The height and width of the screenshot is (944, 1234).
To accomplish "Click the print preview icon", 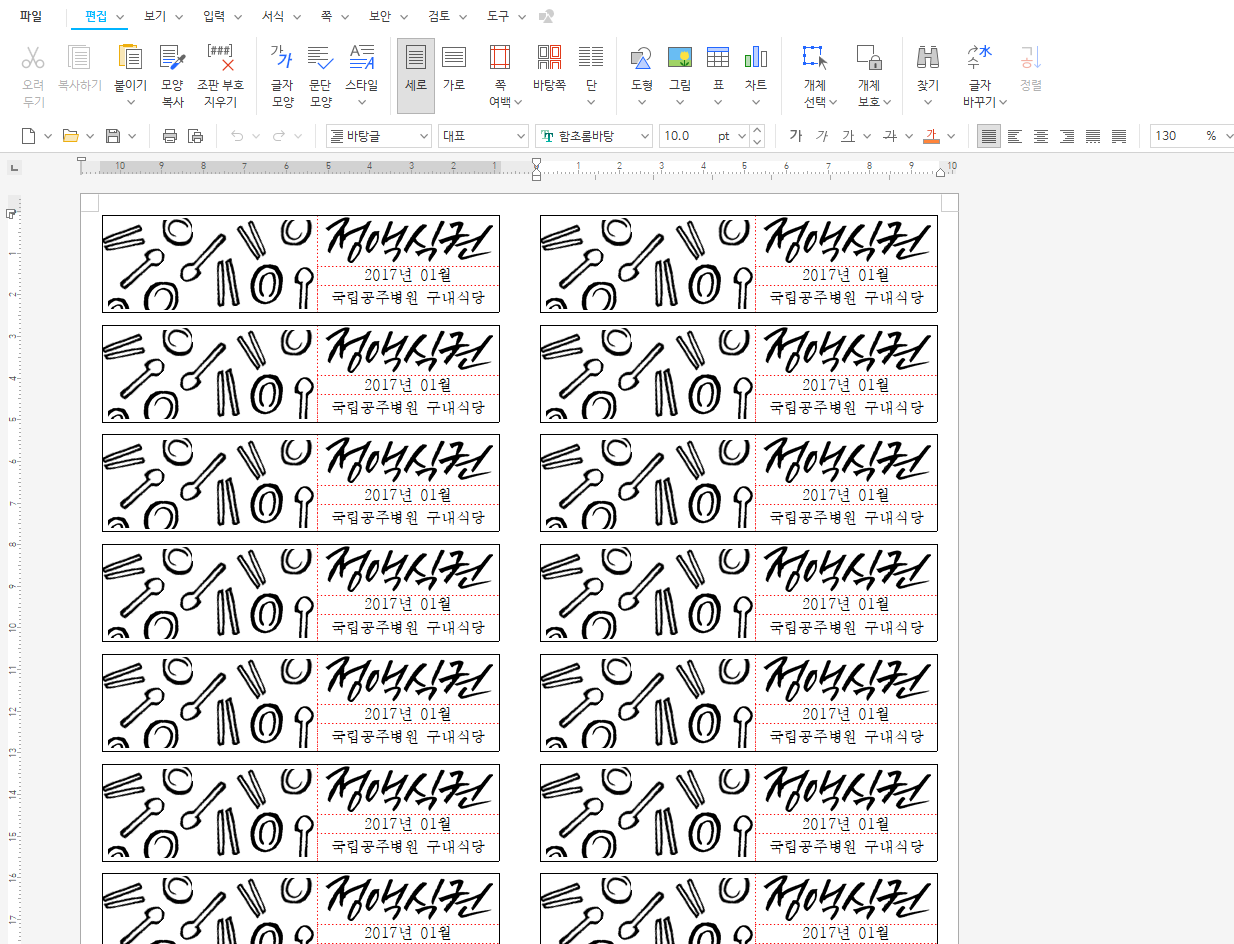I will point(196,136).
